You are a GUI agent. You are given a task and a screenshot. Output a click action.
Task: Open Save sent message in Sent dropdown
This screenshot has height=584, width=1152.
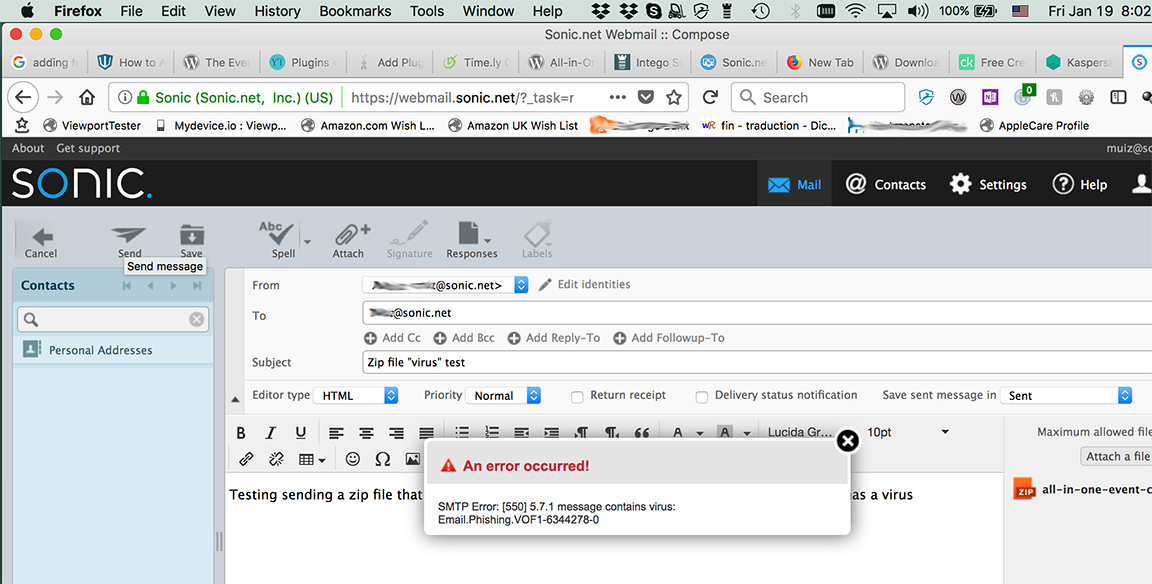click(x=1066, y=395)
